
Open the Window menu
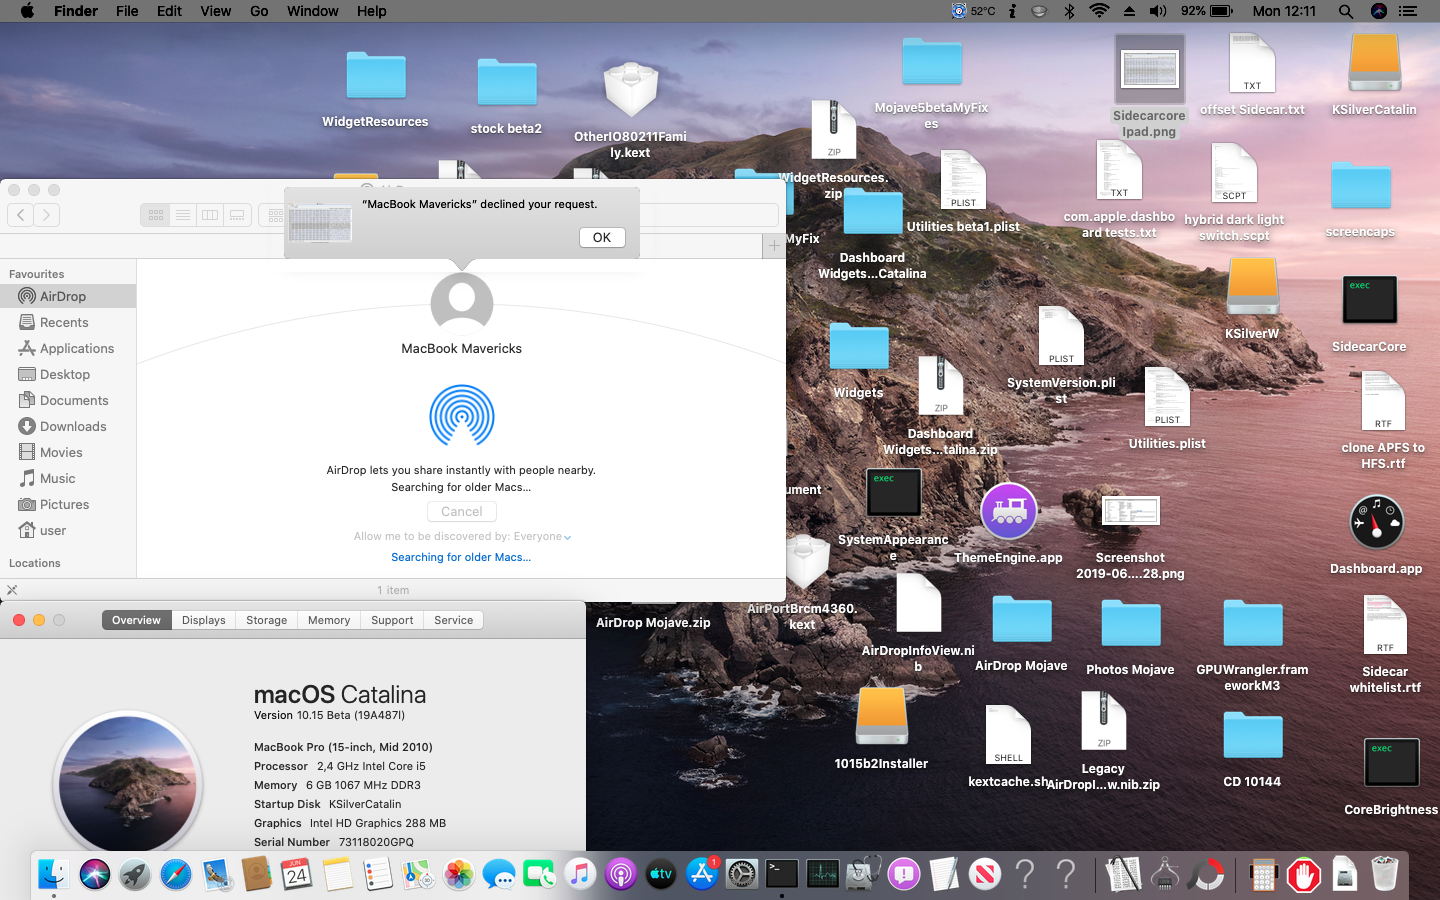tap(312, 11)
